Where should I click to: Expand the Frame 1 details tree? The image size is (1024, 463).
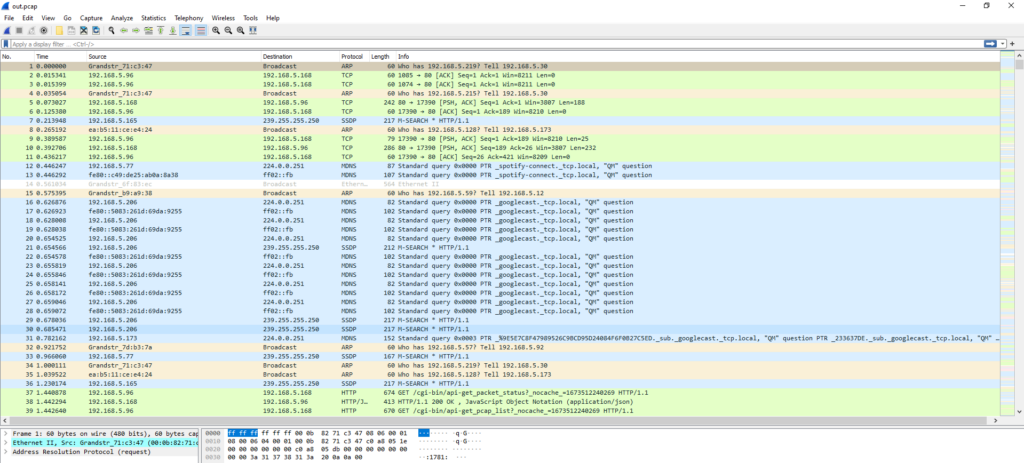(6, 434)
